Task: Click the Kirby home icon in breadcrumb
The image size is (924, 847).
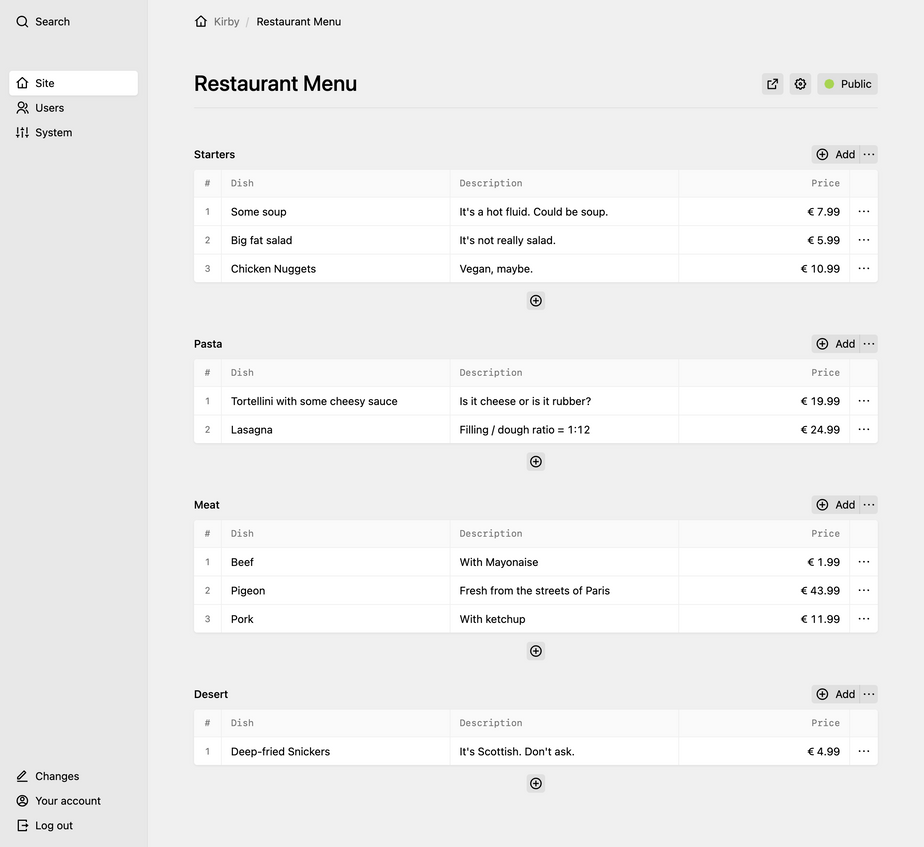Action: click(x=201, y=21)
